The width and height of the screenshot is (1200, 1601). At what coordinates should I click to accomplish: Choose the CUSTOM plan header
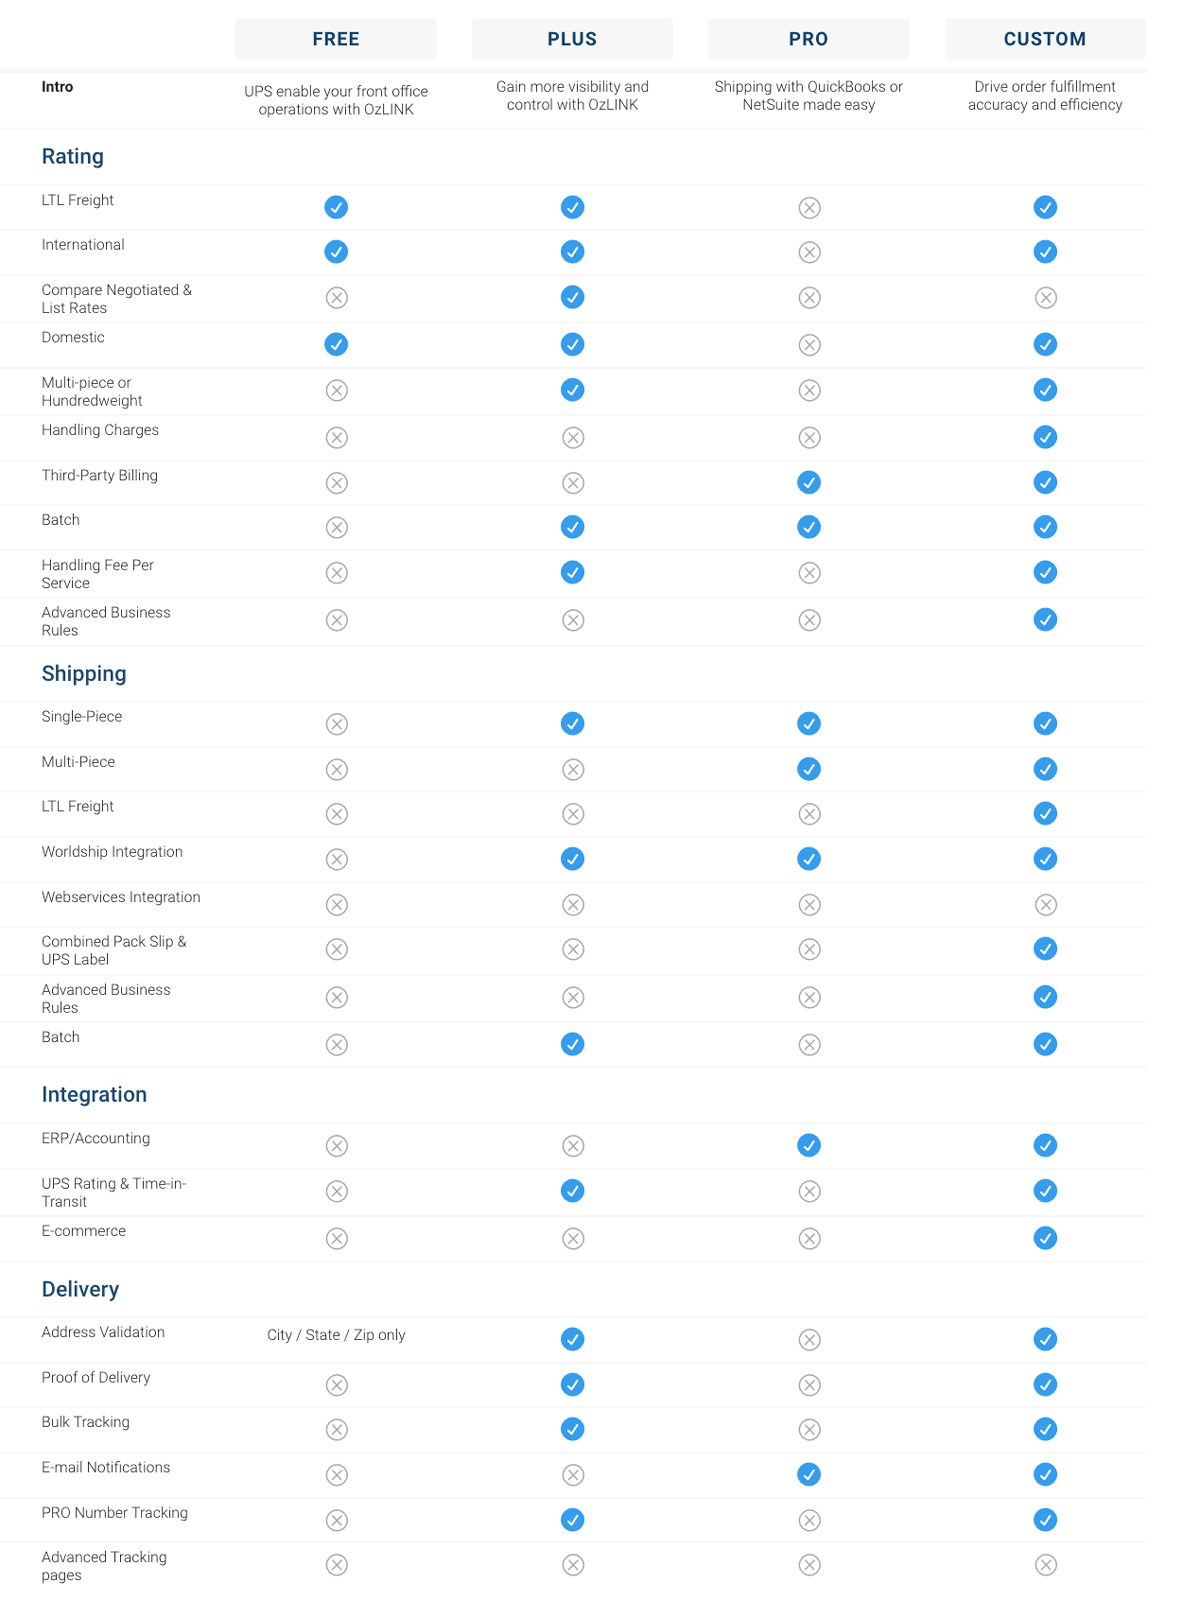[1044, 39]
